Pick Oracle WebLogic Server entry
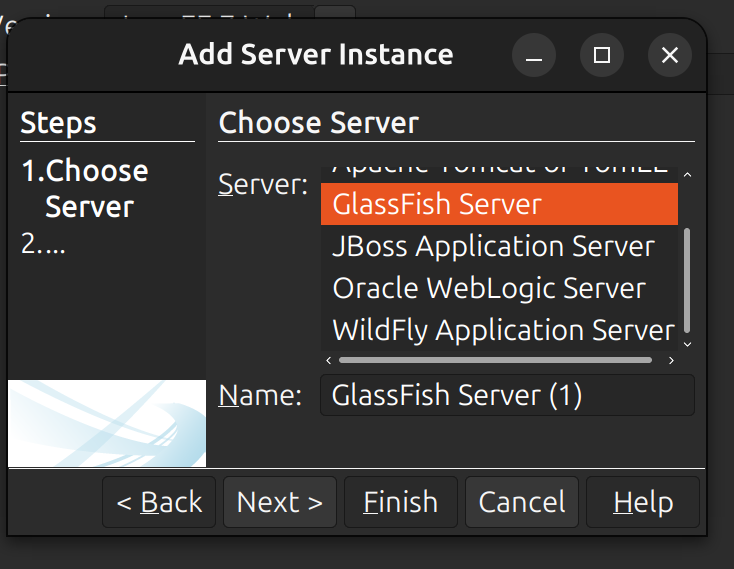734x569 pixels. click(x=499, y=288)
